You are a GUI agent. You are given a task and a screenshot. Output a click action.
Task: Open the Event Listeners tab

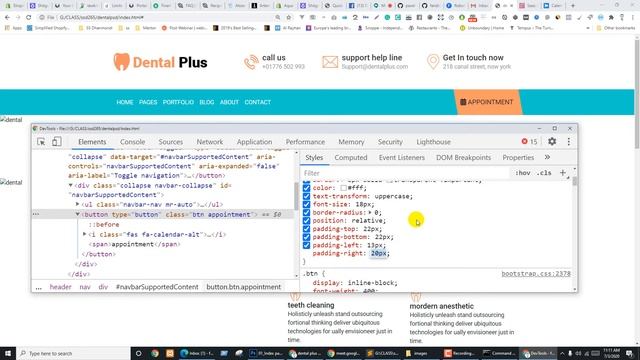pyautogui.click(x=402, y=157)
